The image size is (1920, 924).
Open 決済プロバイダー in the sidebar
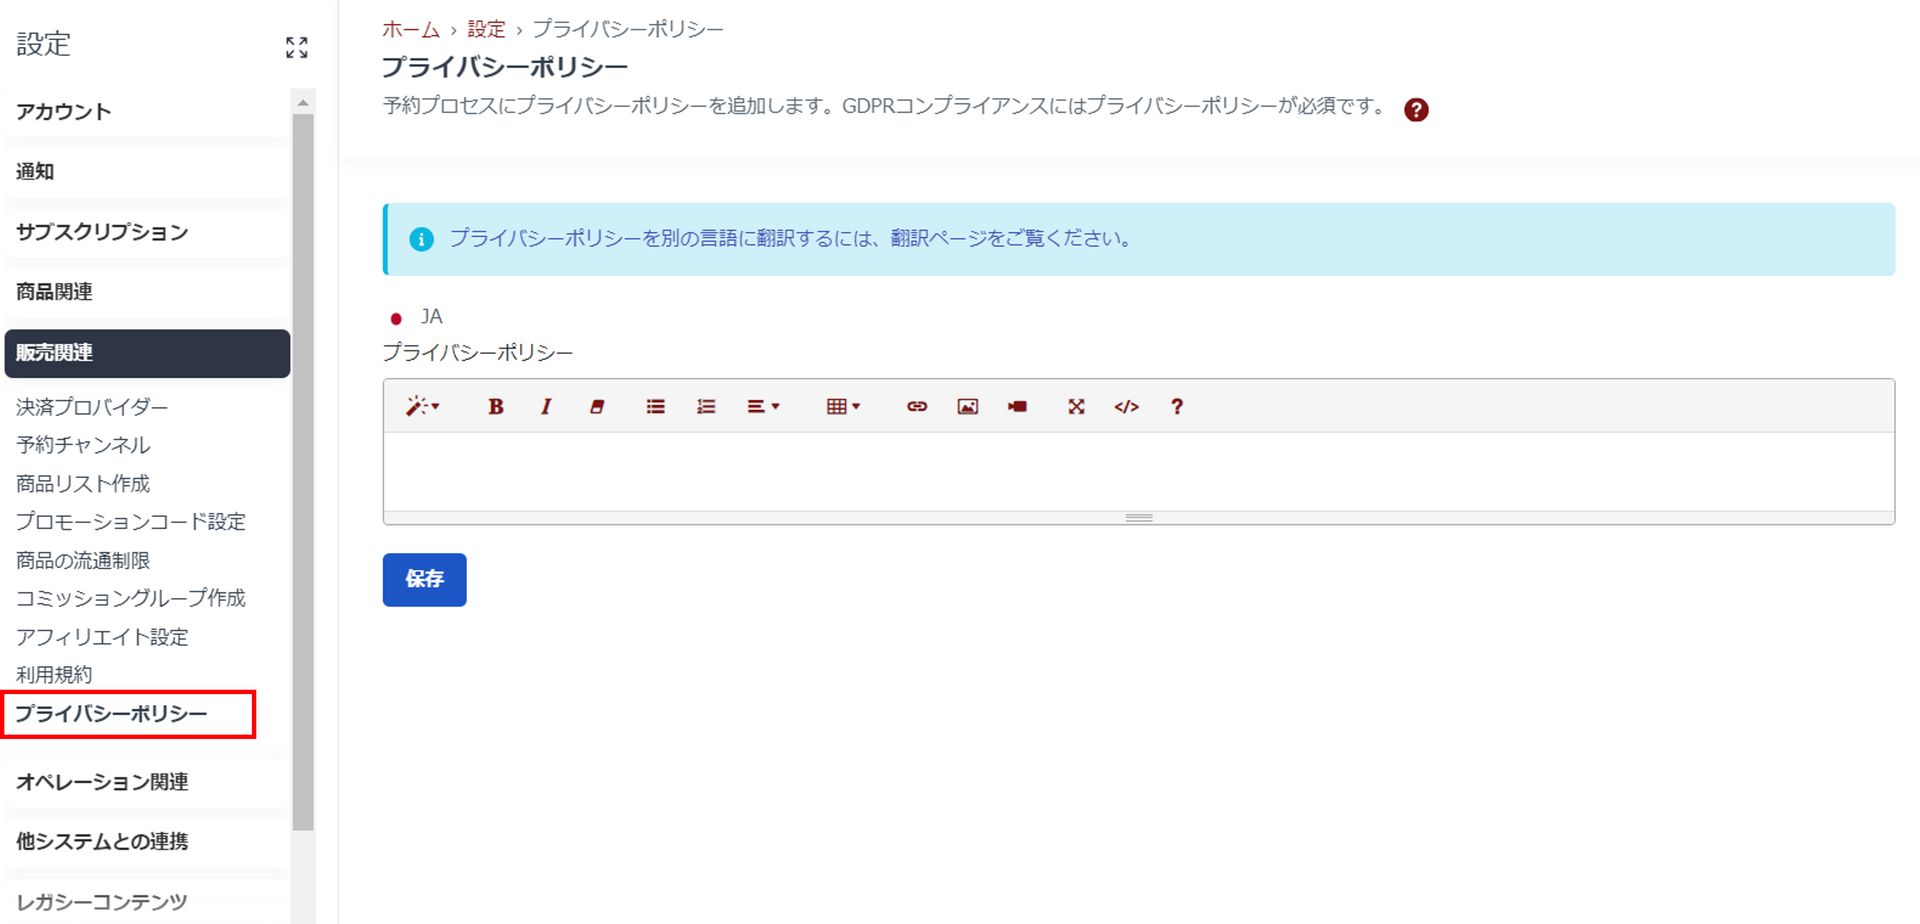(92, 407)
